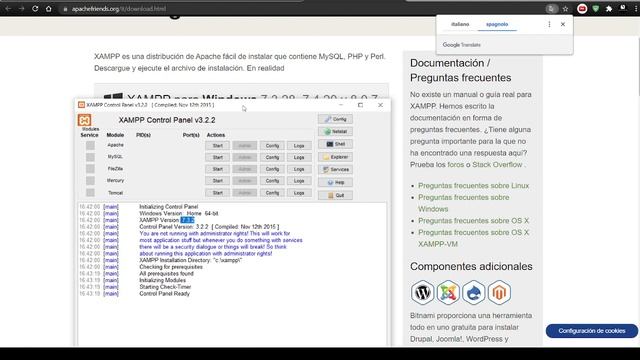Open the green shield extension icon
Image resolution: width=640 pixels, height=360 pixels.
click(x=596, y=9)
